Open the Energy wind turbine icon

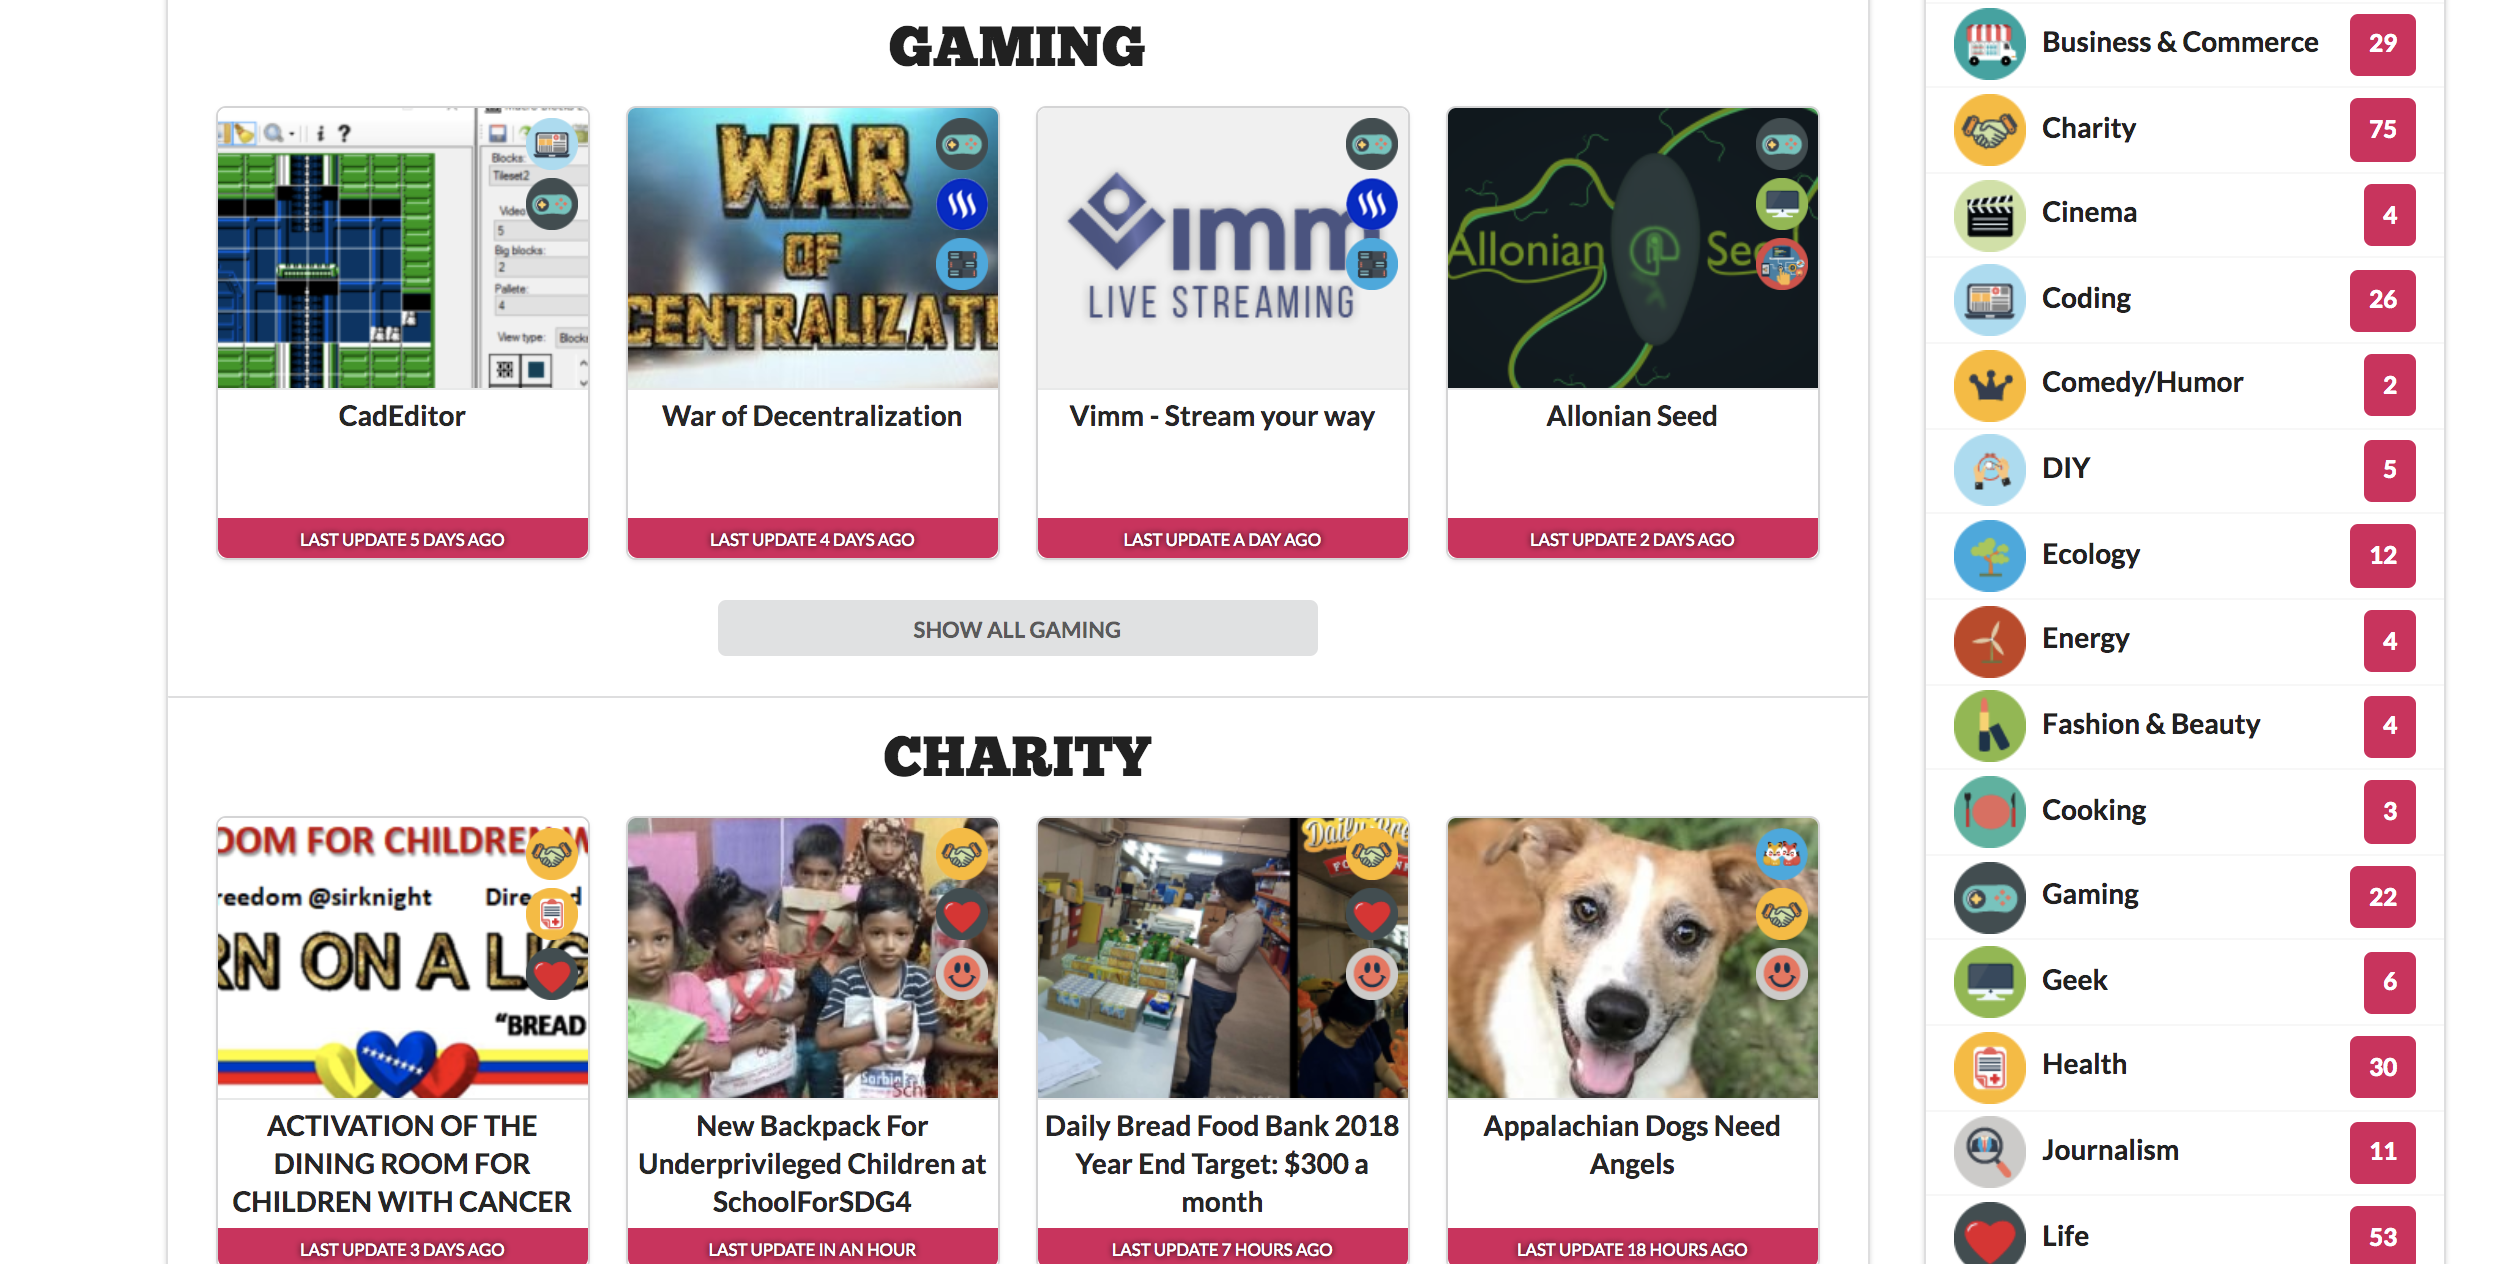(x=1989, y=641)
